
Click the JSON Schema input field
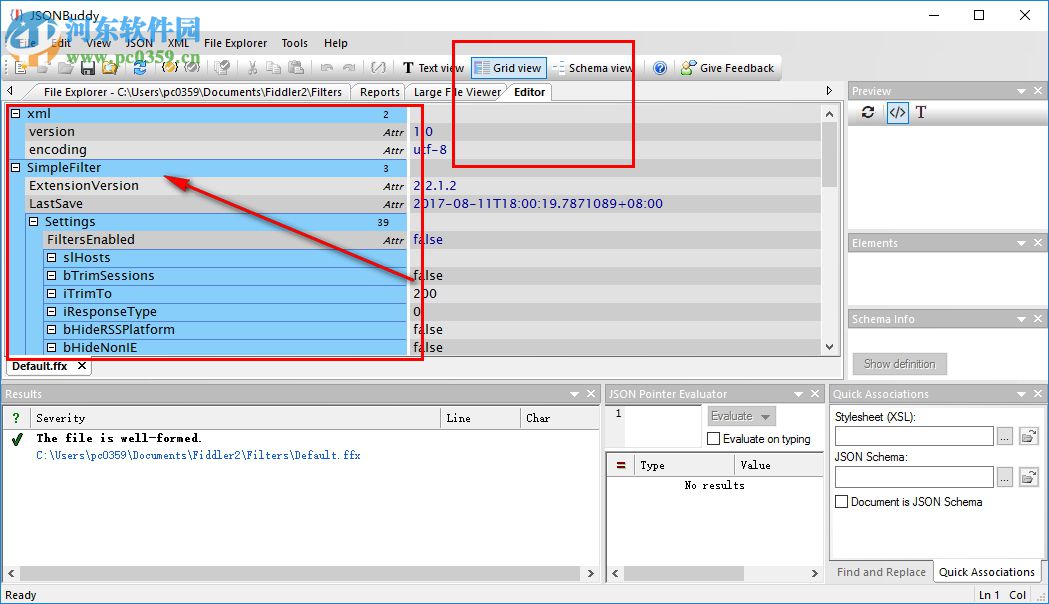[x=913, y=477]
